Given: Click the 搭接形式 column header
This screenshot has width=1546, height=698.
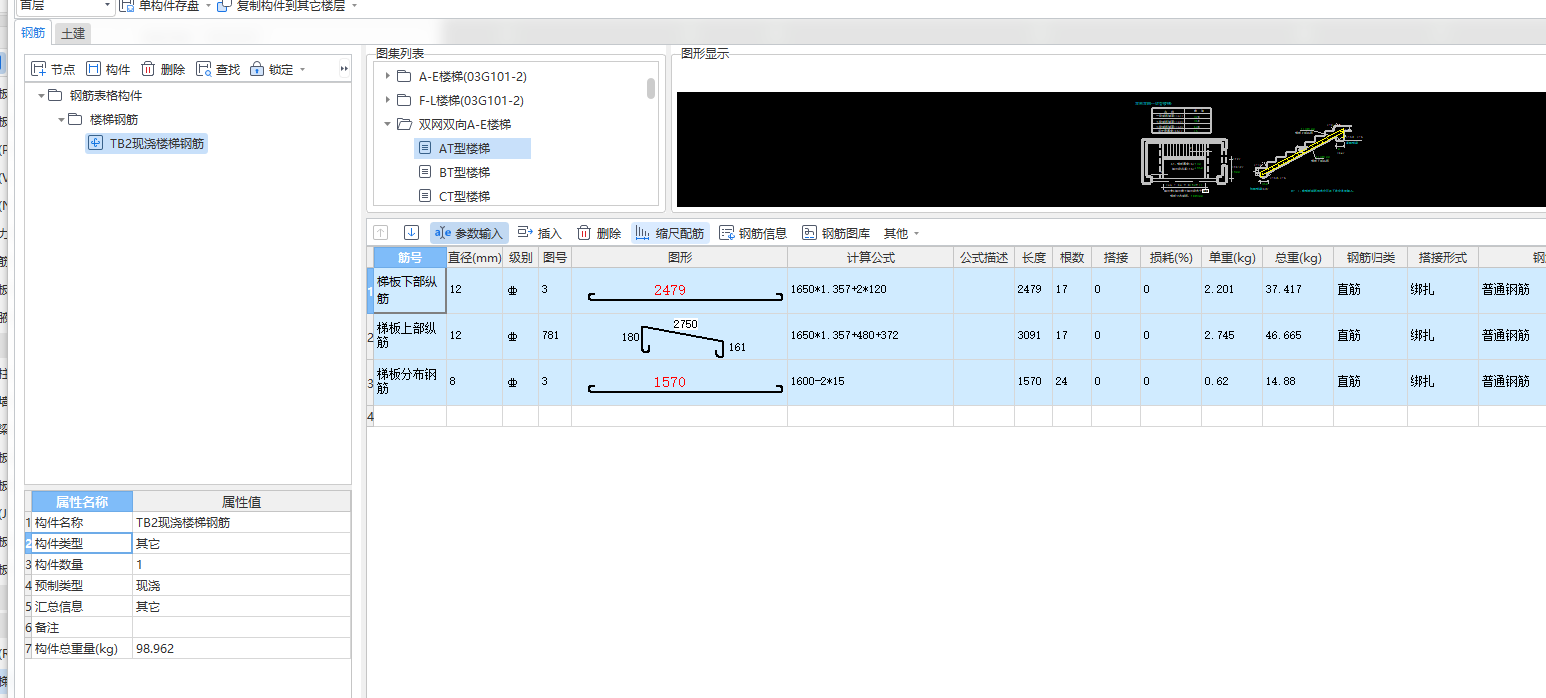Looking at the screenshot, I should click(1442, 257).
